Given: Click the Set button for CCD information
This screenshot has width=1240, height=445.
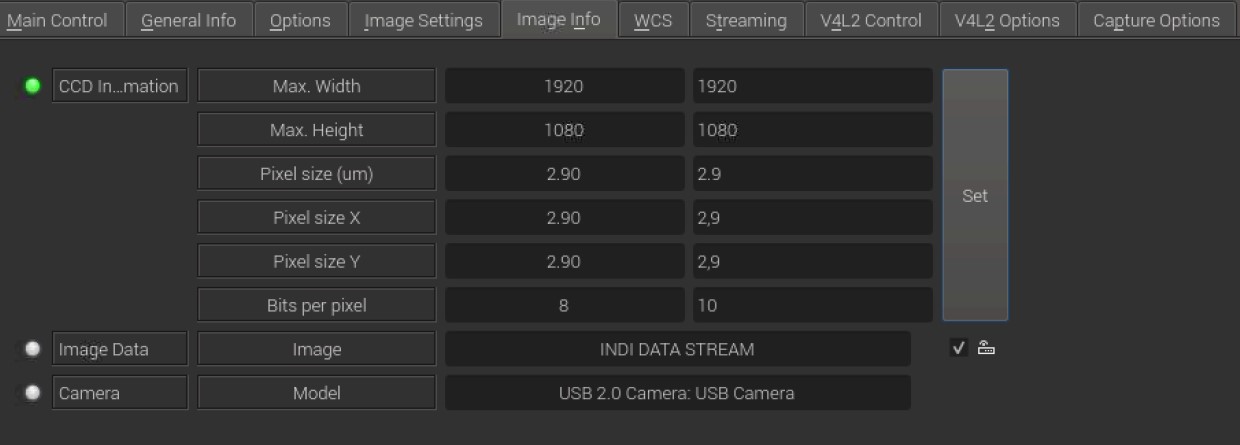Looking at the screenshot, I should click(975, 195).
